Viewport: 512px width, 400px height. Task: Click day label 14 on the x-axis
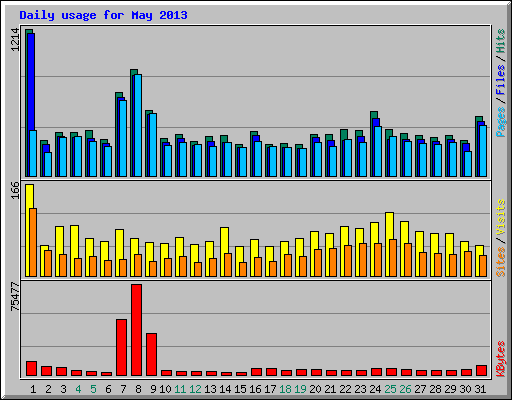(225, 389)
